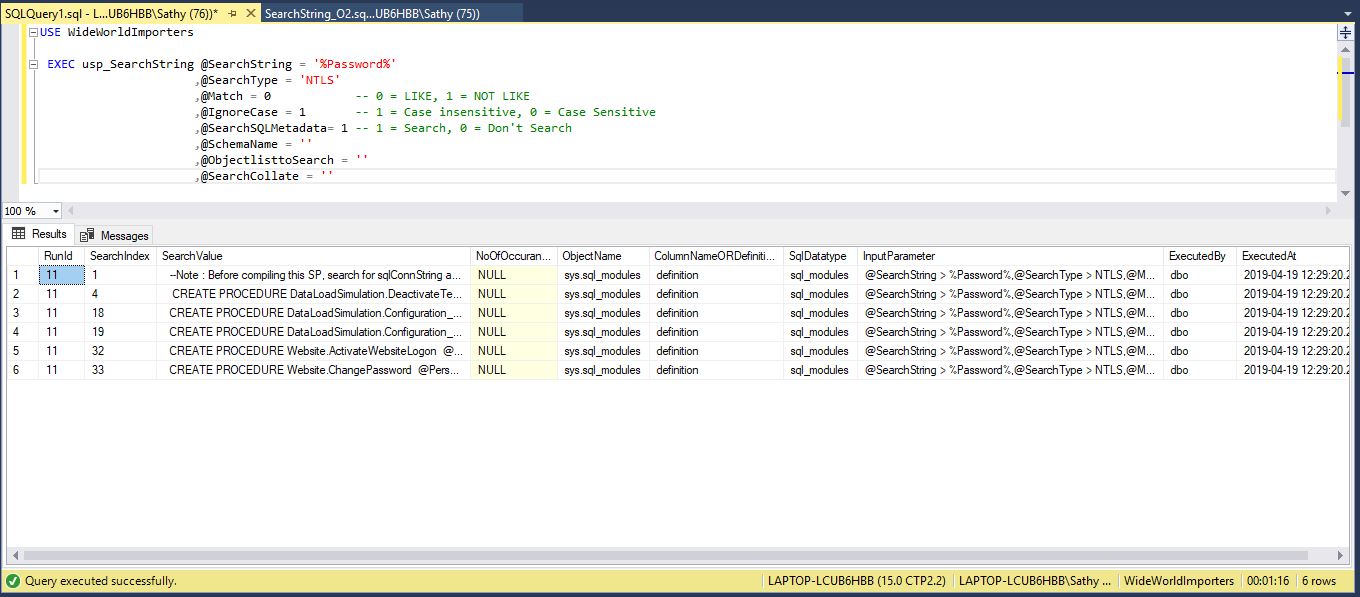This screenshot has width=1360, height=597.
Task: Click the editor vertical scrollbar up arrow
Action: click(1345, 49)
